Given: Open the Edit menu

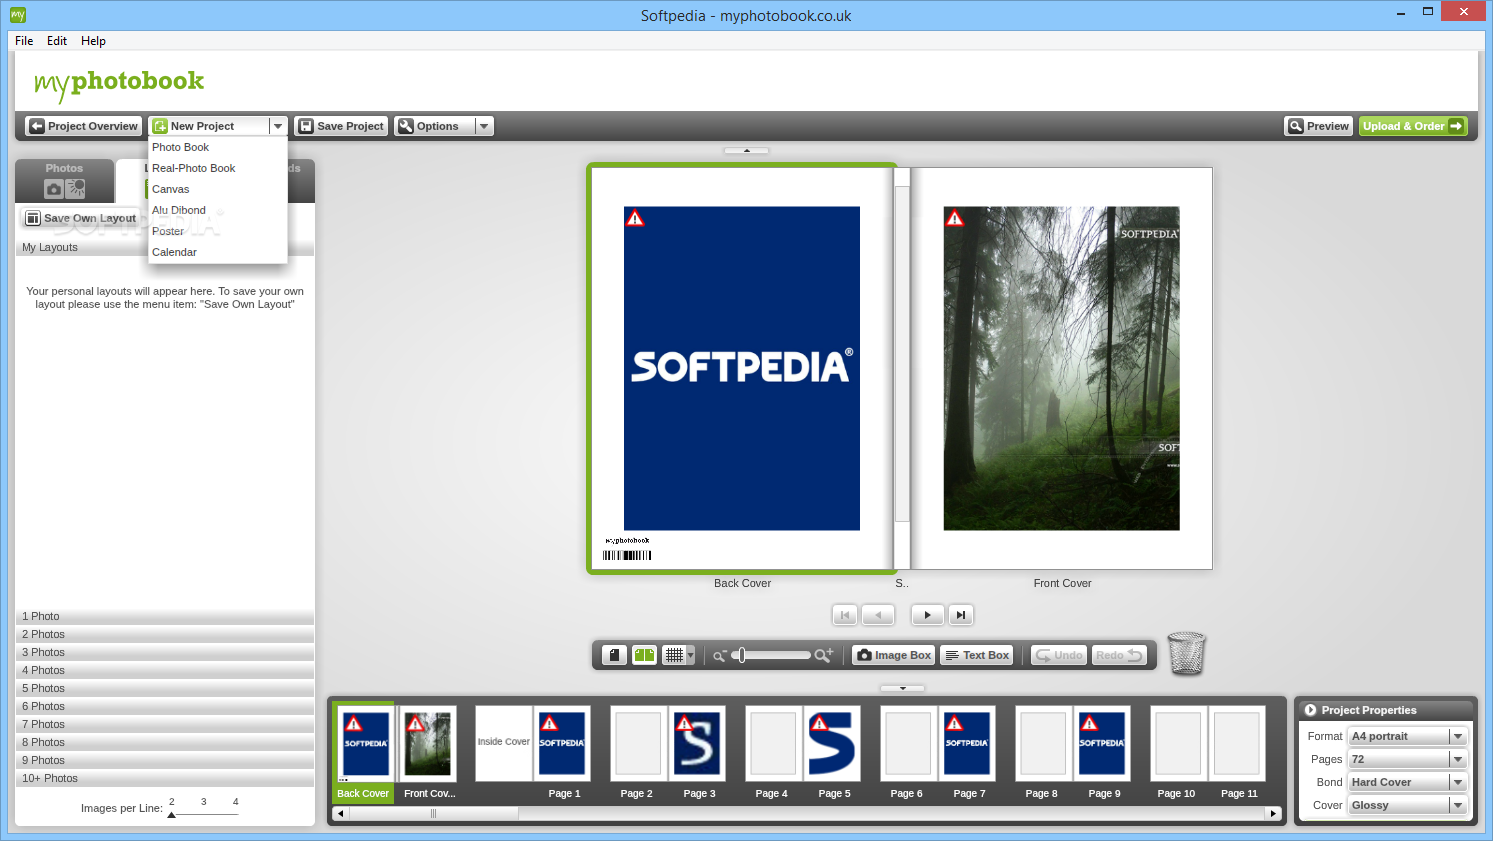Looking at the screenshot, I should tap(57, 41).
